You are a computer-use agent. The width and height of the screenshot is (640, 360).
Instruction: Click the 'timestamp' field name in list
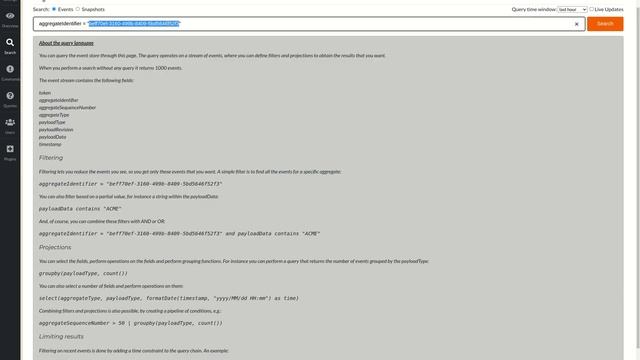tap(50, 144)
